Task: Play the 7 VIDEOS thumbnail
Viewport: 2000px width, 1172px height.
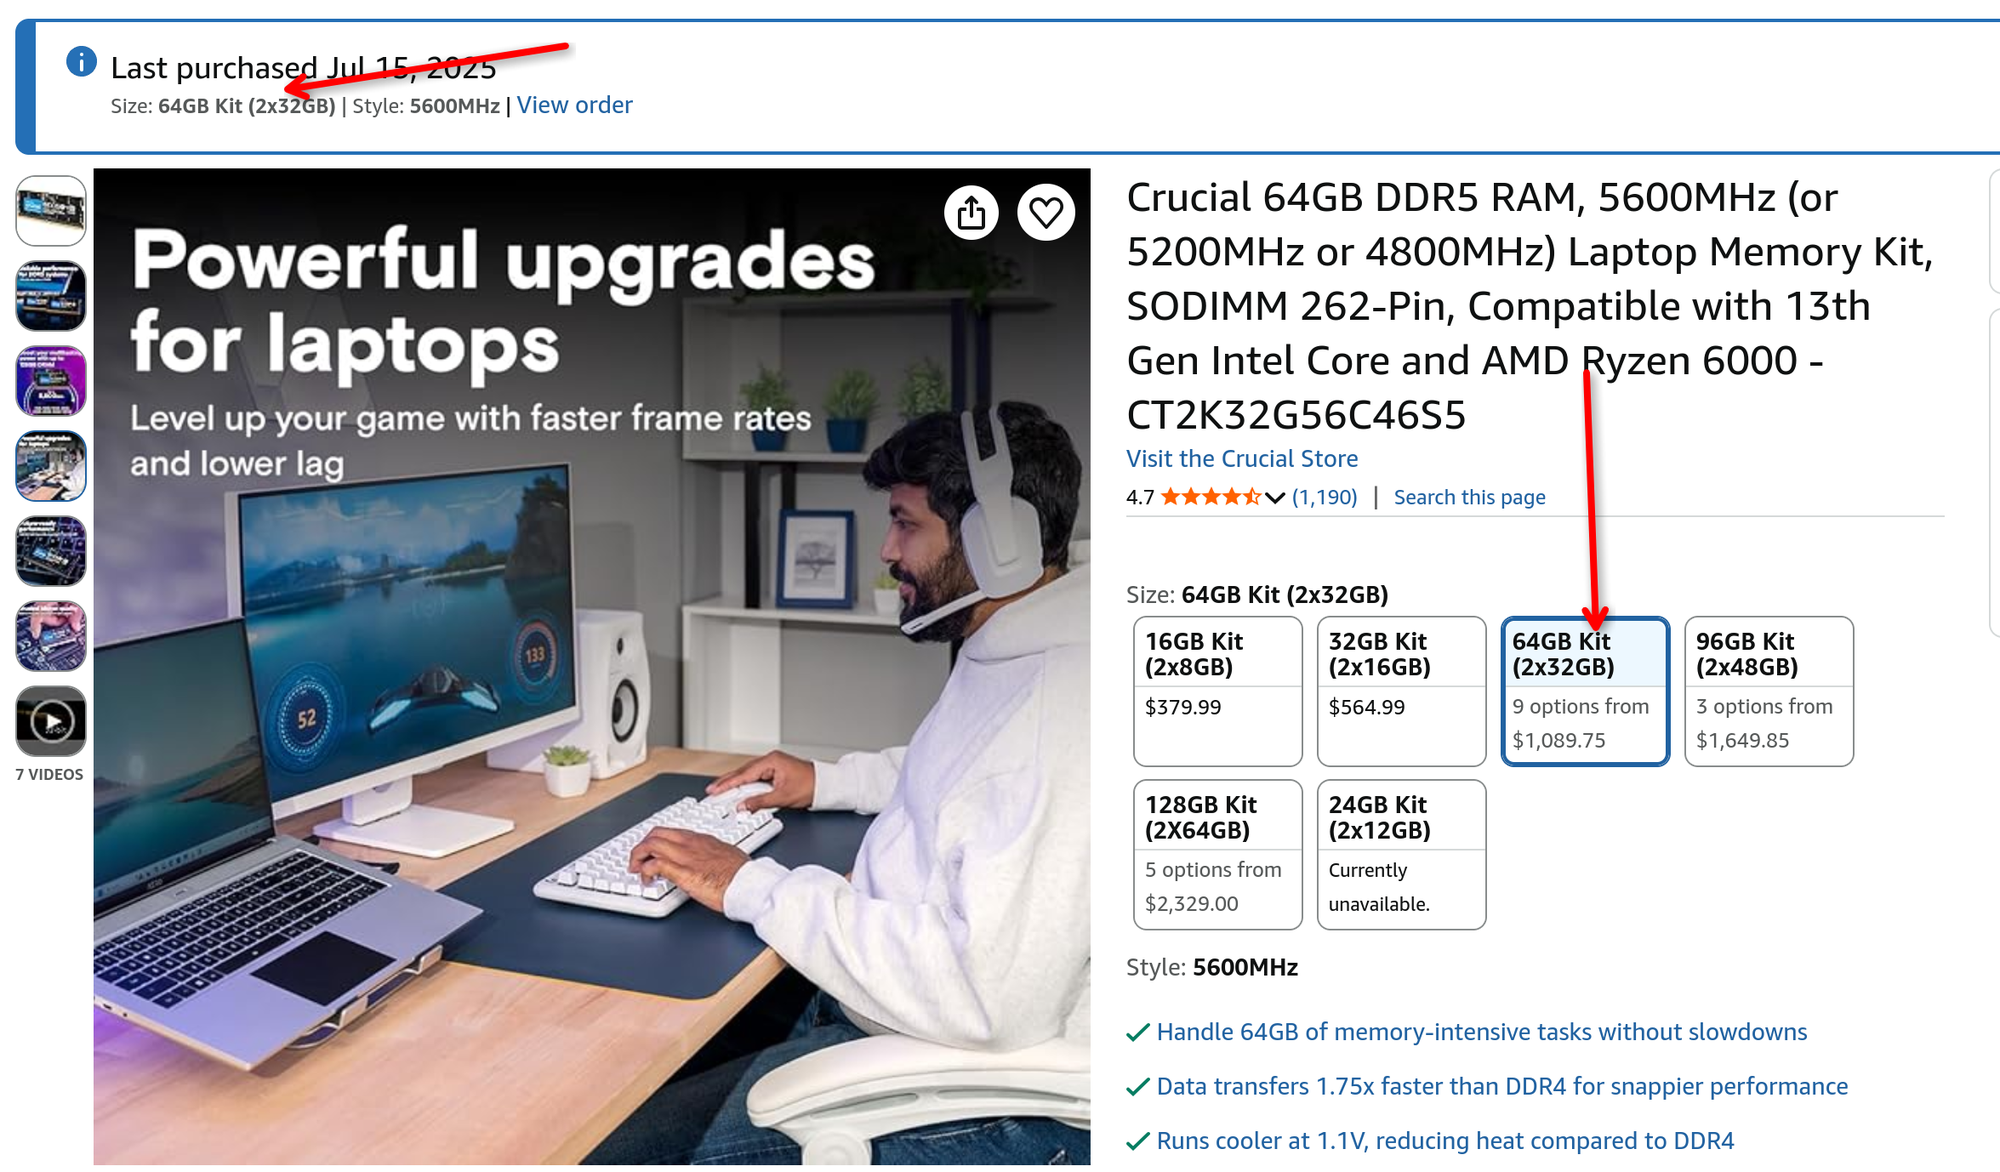Action: tap(51, 721)
